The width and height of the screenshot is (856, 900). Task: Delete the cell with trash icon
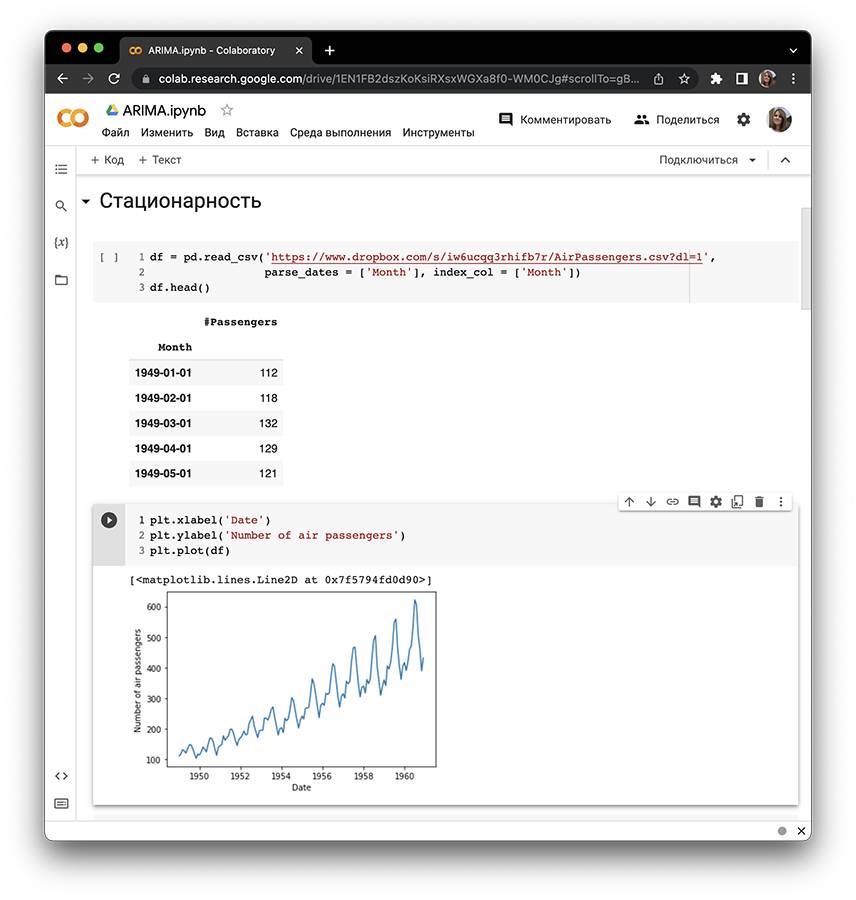point(759,502)
